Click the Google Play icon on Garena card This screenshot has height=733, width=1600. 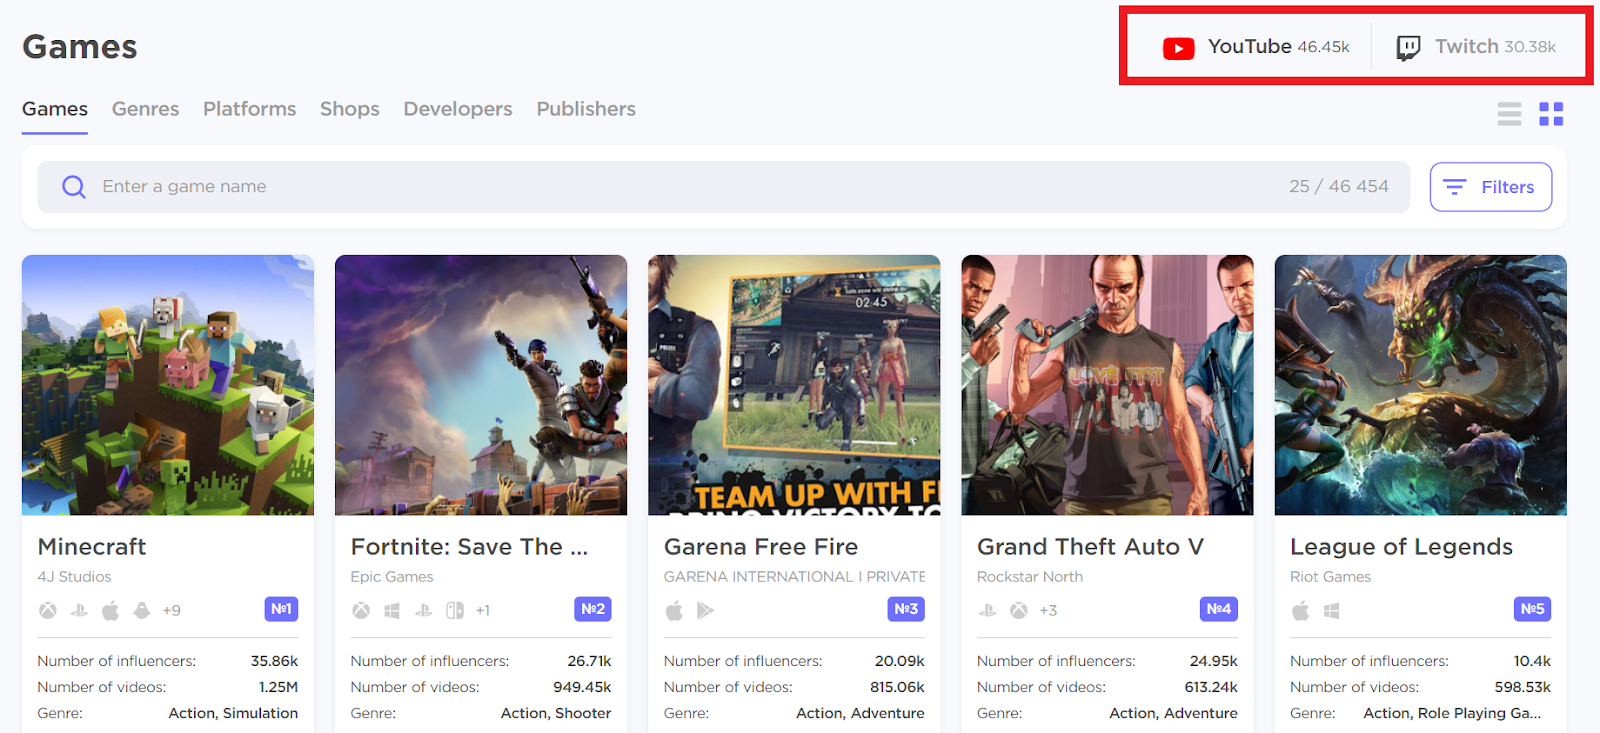pyautogui.click(x=705, y=610)
